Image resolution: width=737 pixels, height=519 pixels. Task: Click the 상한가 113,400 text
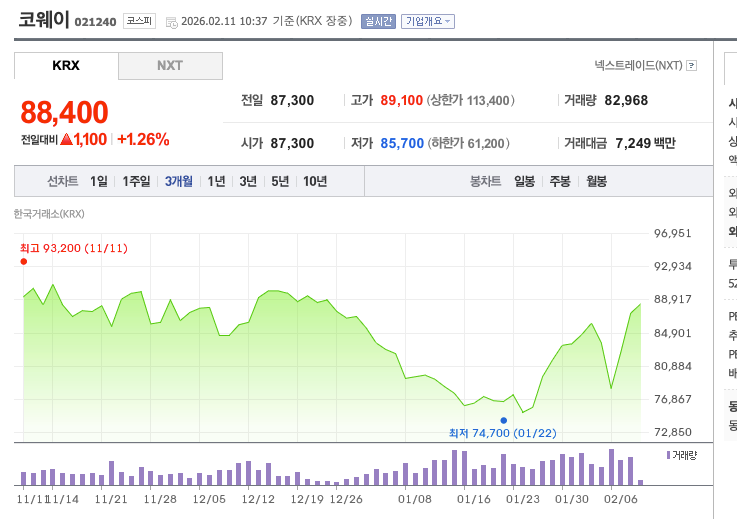coord(470,100)
